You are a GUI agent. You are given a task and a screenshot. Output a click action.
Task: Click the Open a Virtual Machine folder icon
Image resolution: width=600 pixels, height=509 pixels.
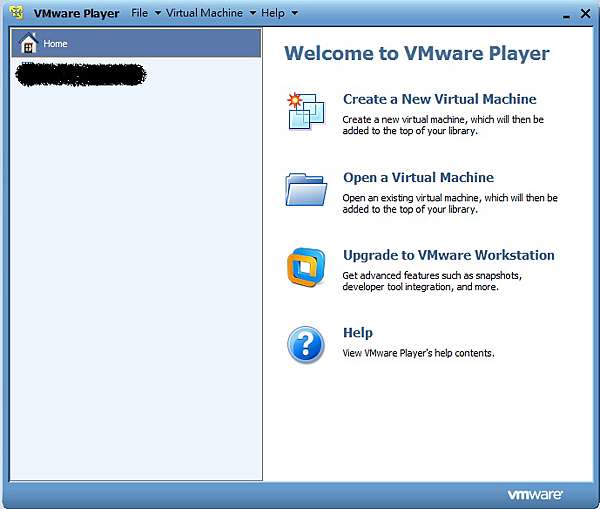pyautogui.click(x=306, y=189)
